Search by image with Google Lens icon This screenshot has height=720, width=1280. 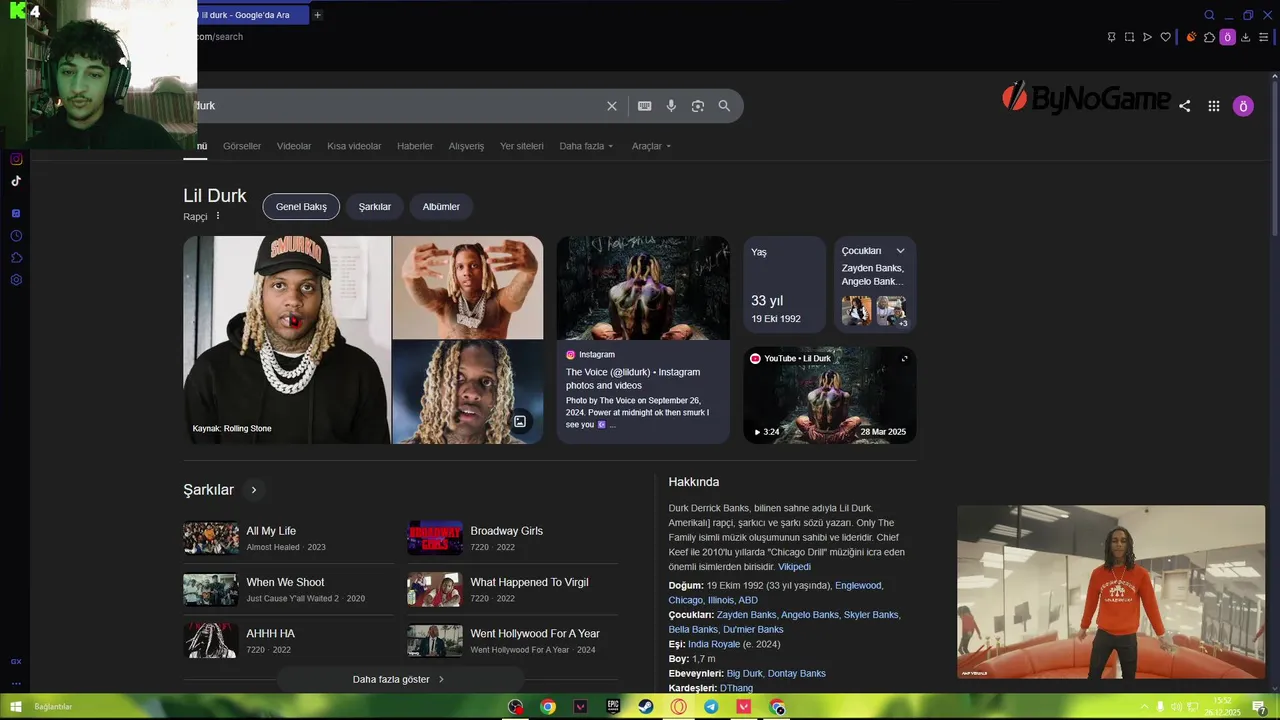(698, 106)
